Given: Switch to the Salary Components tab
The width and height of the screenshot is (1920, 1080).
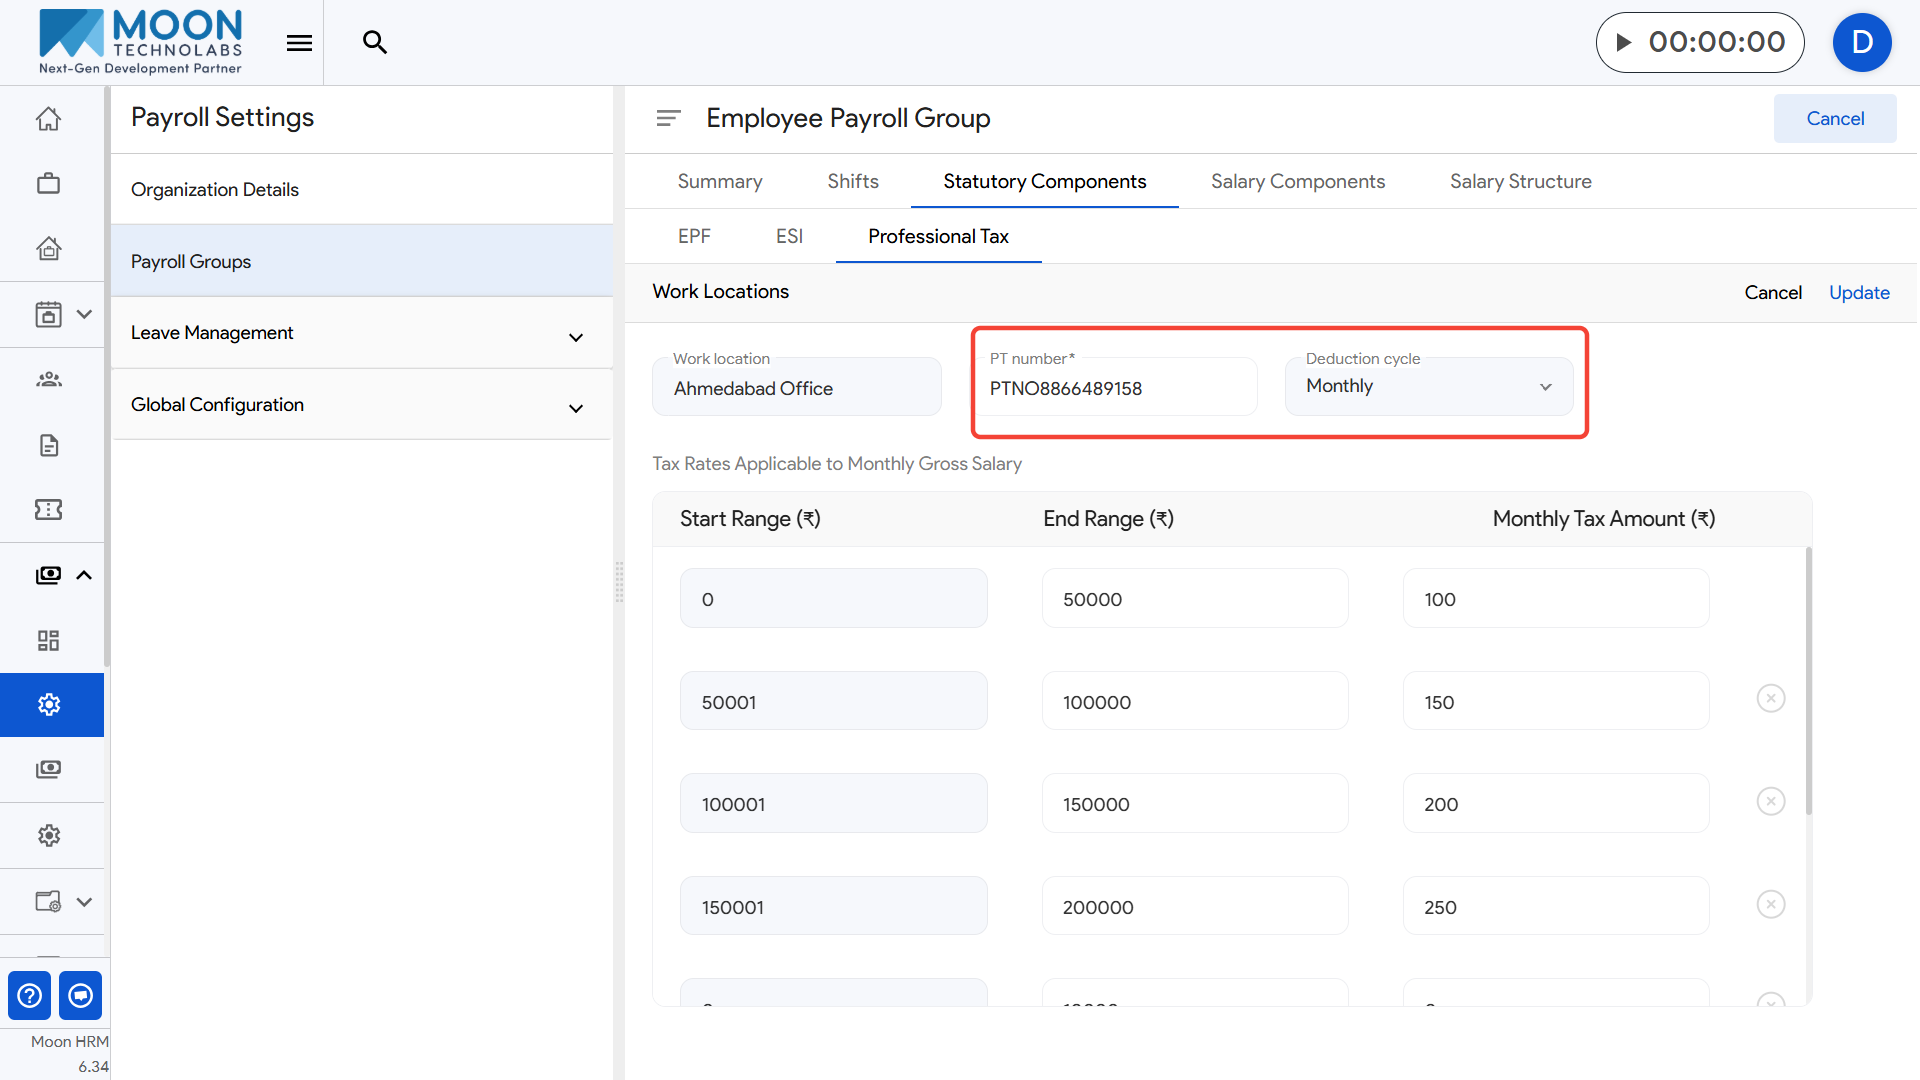Looking at the screenshot, I should [1297, 181].
